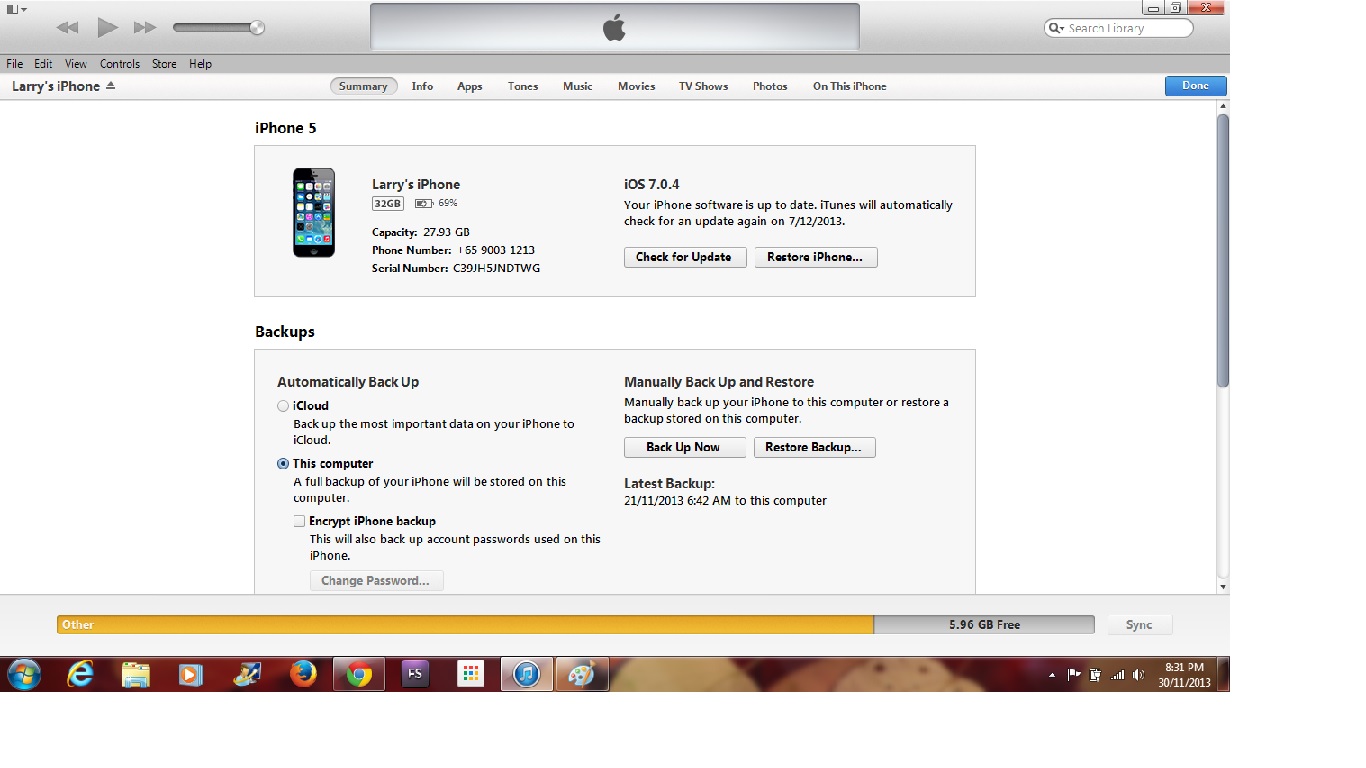The image size is (1366, 768).
Task: Open the View menu
Action: pos(76,64)
